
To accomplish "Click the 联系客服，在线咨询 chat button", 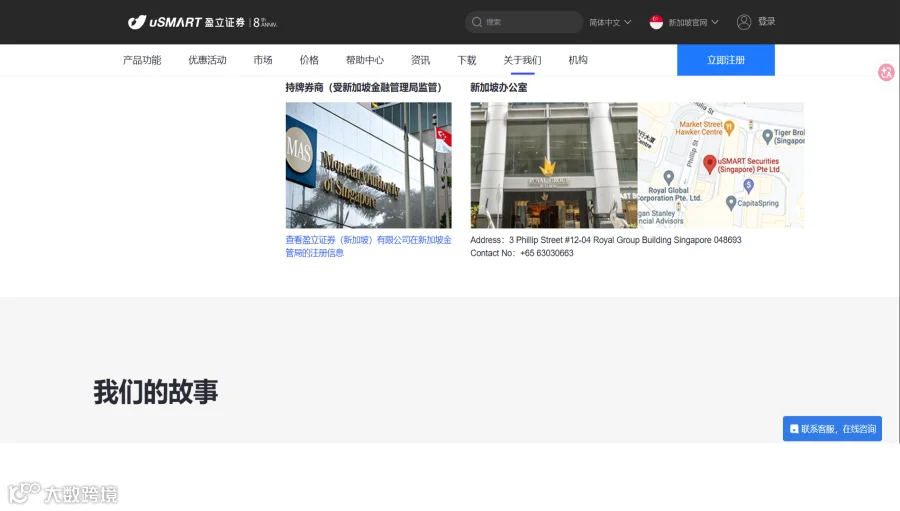I will pyautogui.click(x=832, y=428).
